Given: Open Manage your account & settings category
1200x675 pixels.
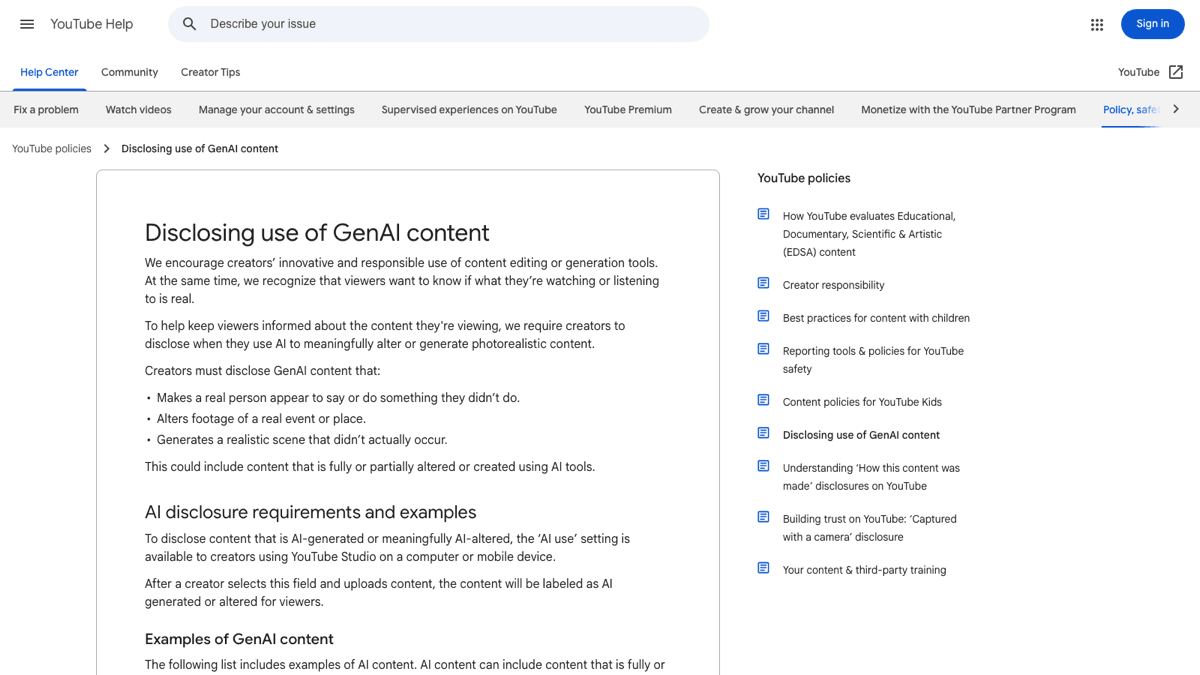Looking at the screenshot, I should tap(276, 110).
